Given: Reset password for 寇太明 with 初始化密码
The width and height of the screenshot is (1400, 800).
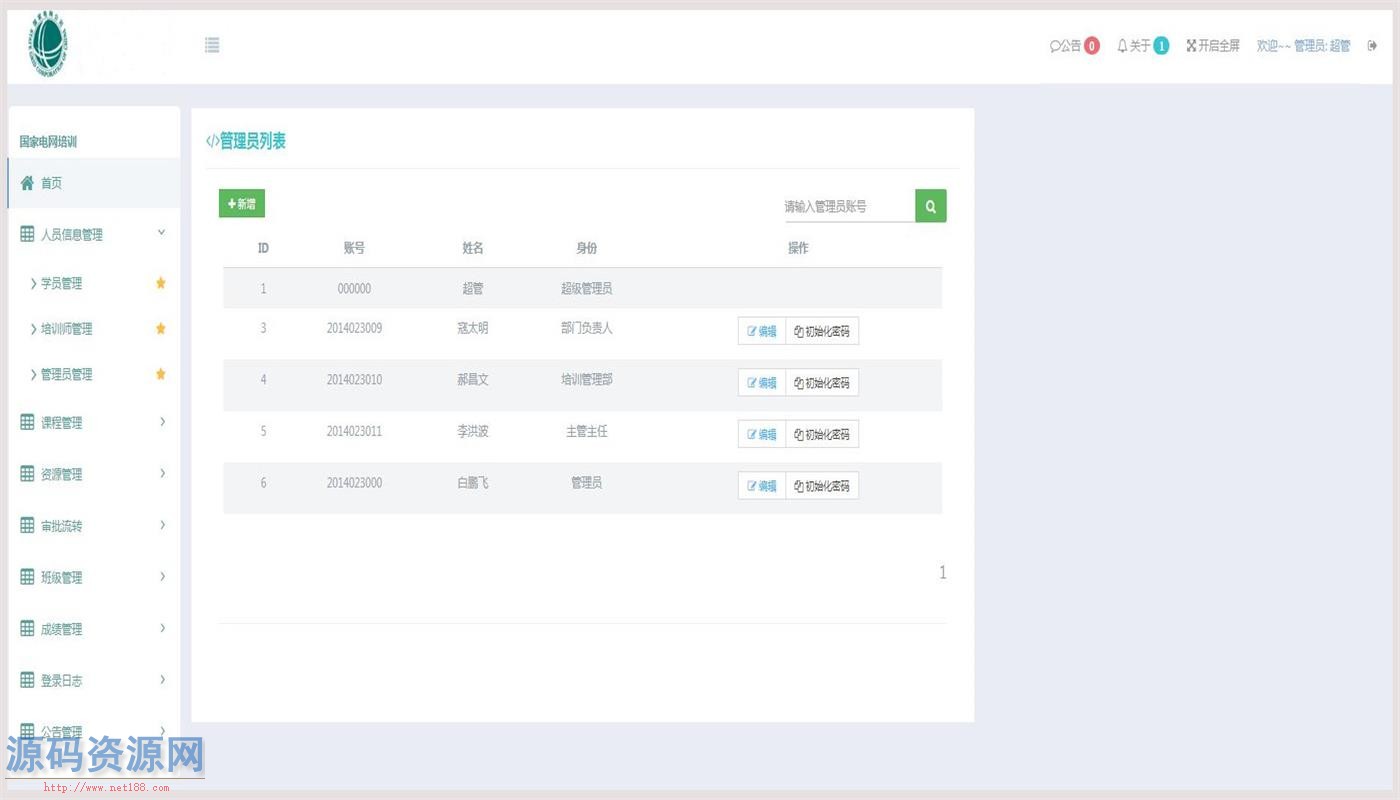Looking at the screenshot, I should (x=822, y=331).
